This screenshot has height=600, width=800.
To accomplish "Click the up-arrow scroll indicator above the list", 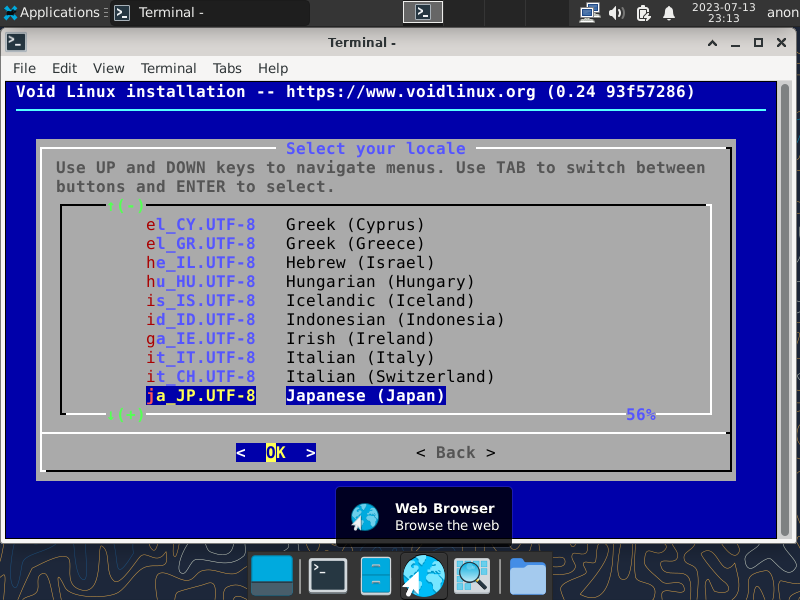I will tap(125, 206).
